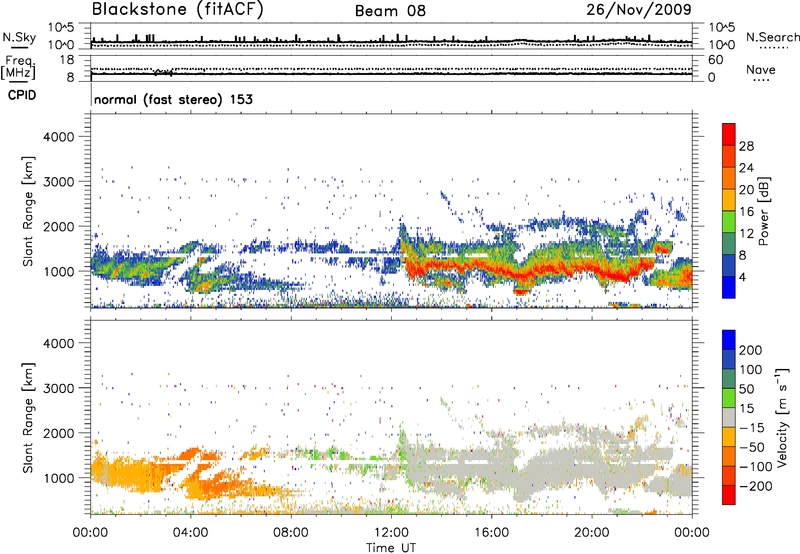Click the '20:00' time axis tick
This screenshot has width=800, height=554.
(591, 533)
